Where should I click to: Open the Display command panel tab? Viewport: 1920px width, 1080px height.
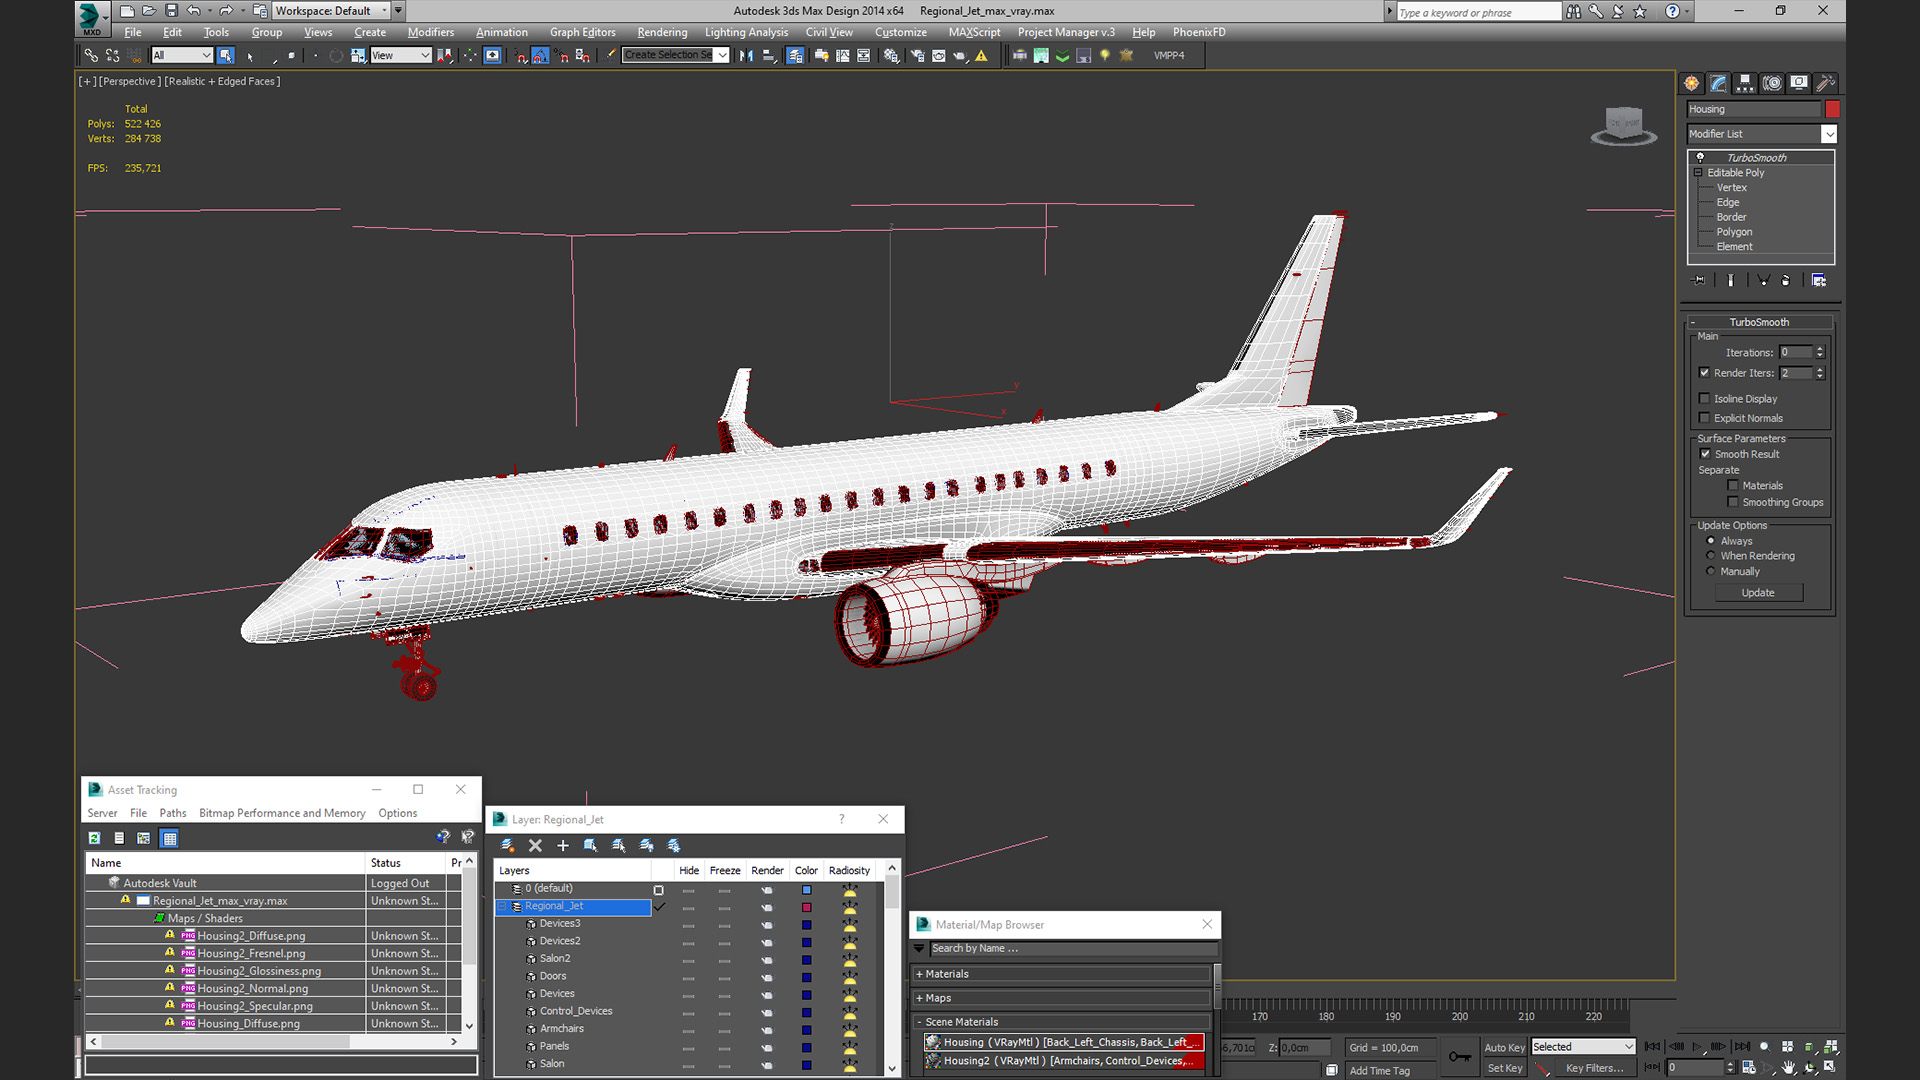click(1799, 83)
